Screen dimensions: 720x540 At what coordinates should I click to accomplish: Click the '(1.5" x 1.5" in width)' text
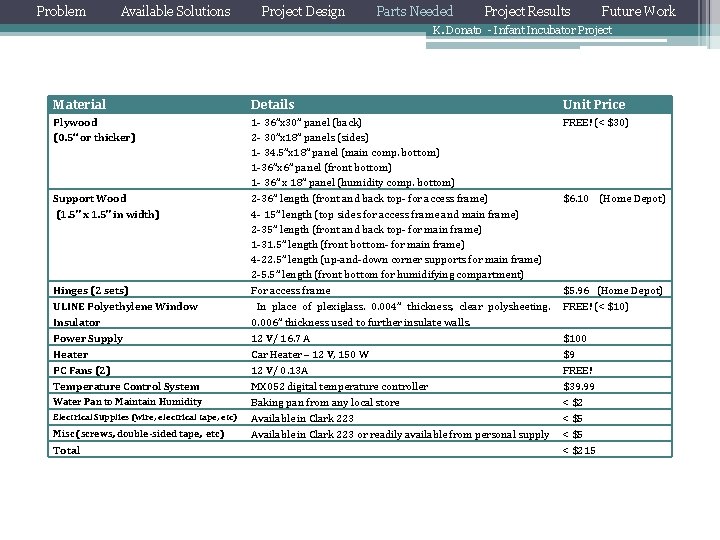click(x=108, y=214)
